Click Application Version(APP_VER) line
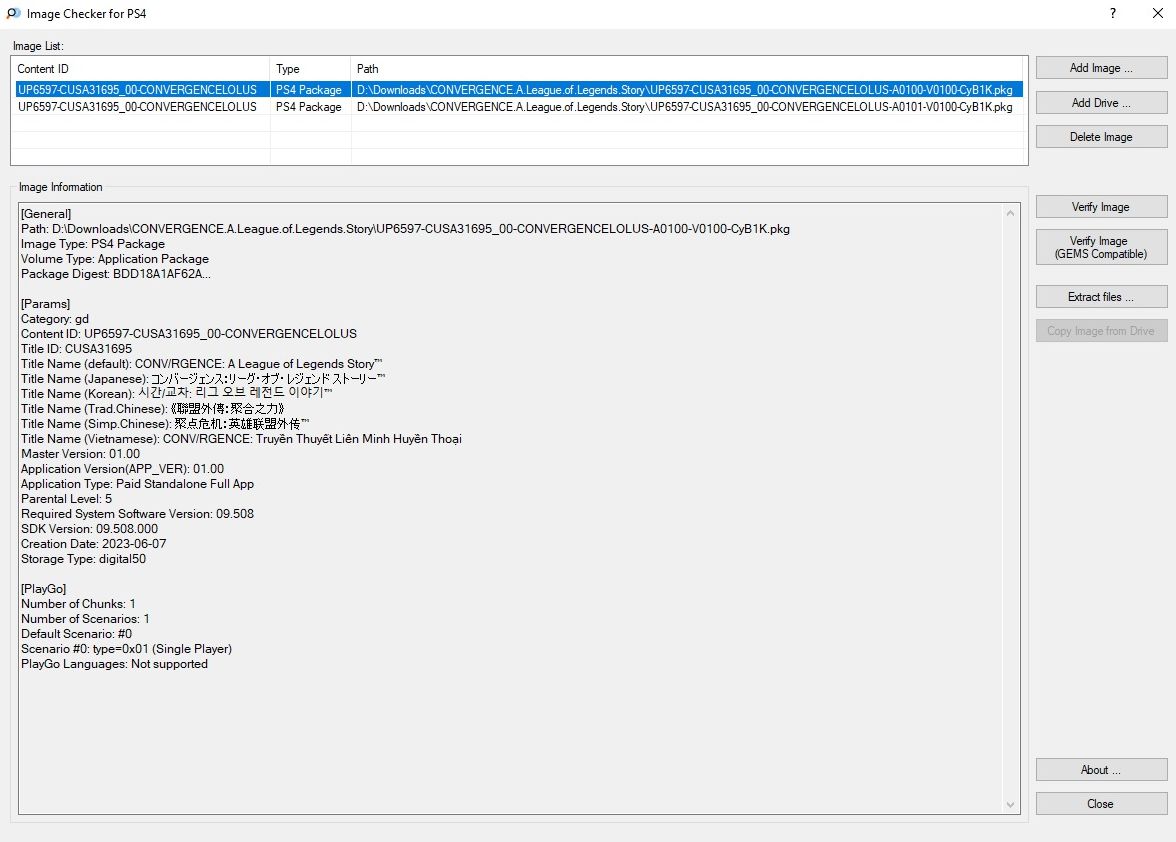1176x842 pixels. pyautogui.click(x=122, y=469)
